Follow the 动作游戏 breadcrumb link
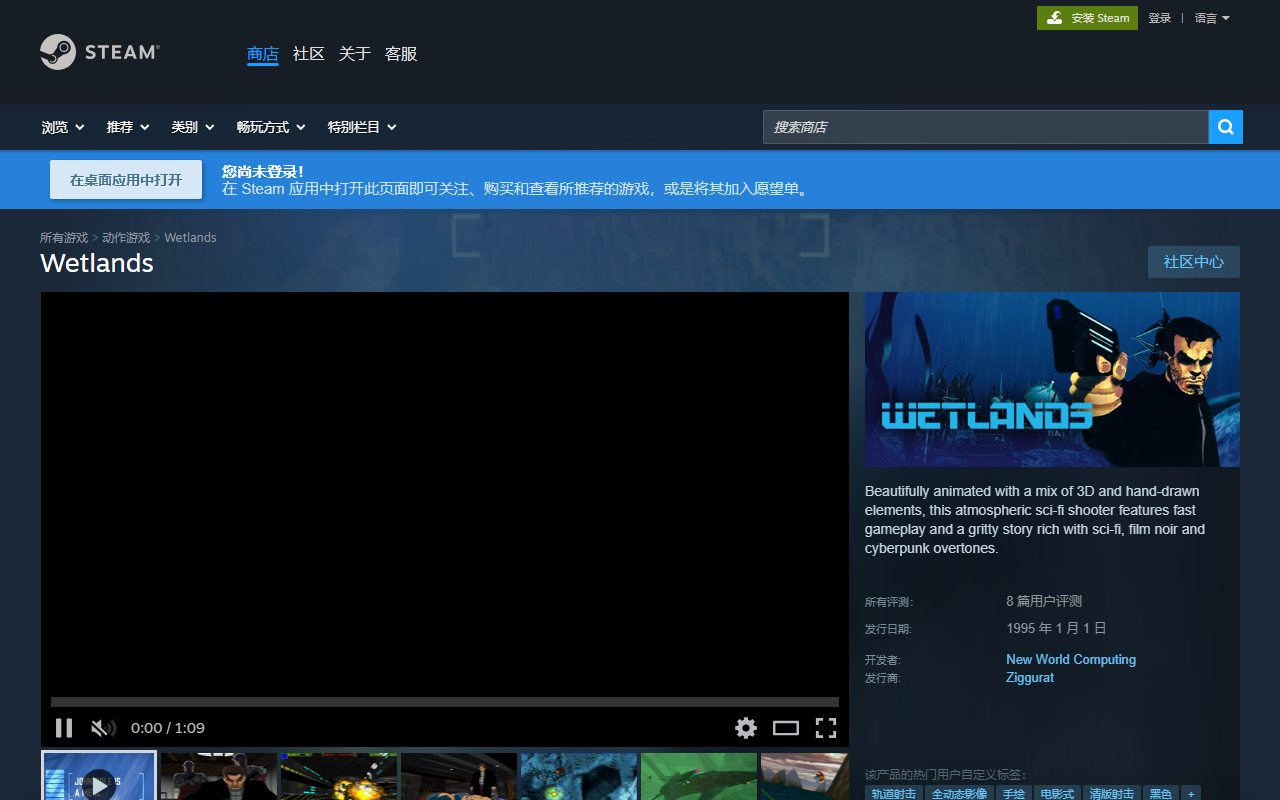Image resolution: width=1280 pixels, height=800 pixels. (x=126, y=238)
